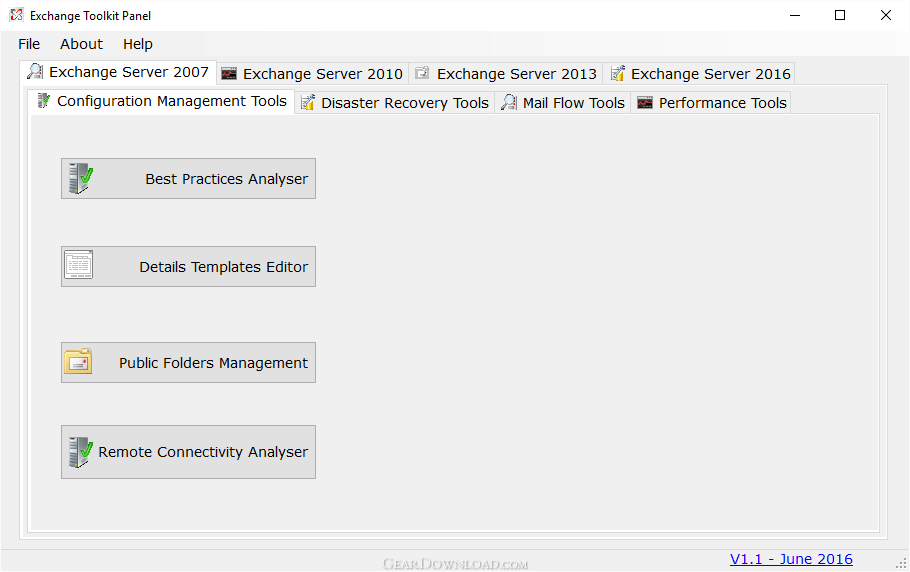
Task: Open Public Folders Management
Action: click(x=189, y=363)
